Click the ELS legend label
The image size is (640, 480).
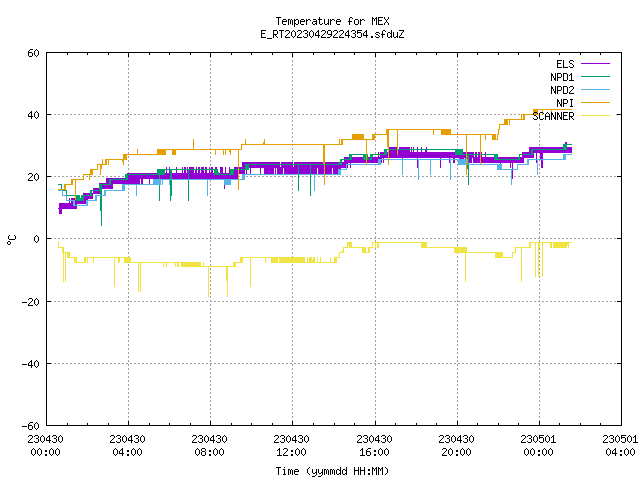coord(565,64)
